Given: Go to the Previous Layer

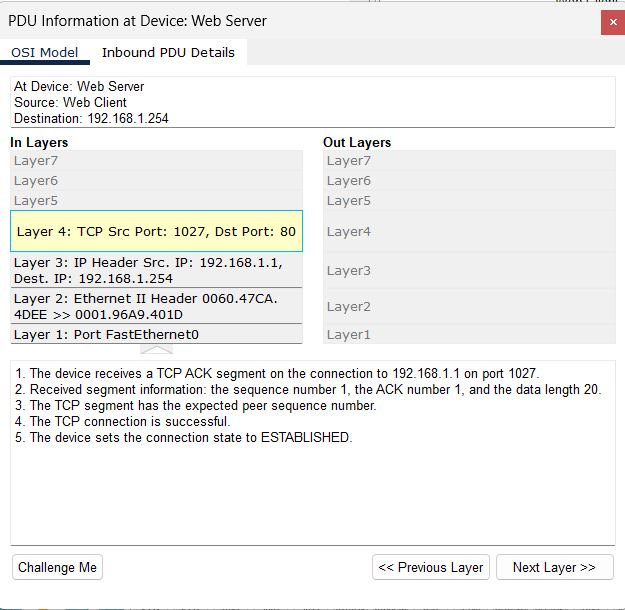Looking at the screenshot, I should coord(430,567).
